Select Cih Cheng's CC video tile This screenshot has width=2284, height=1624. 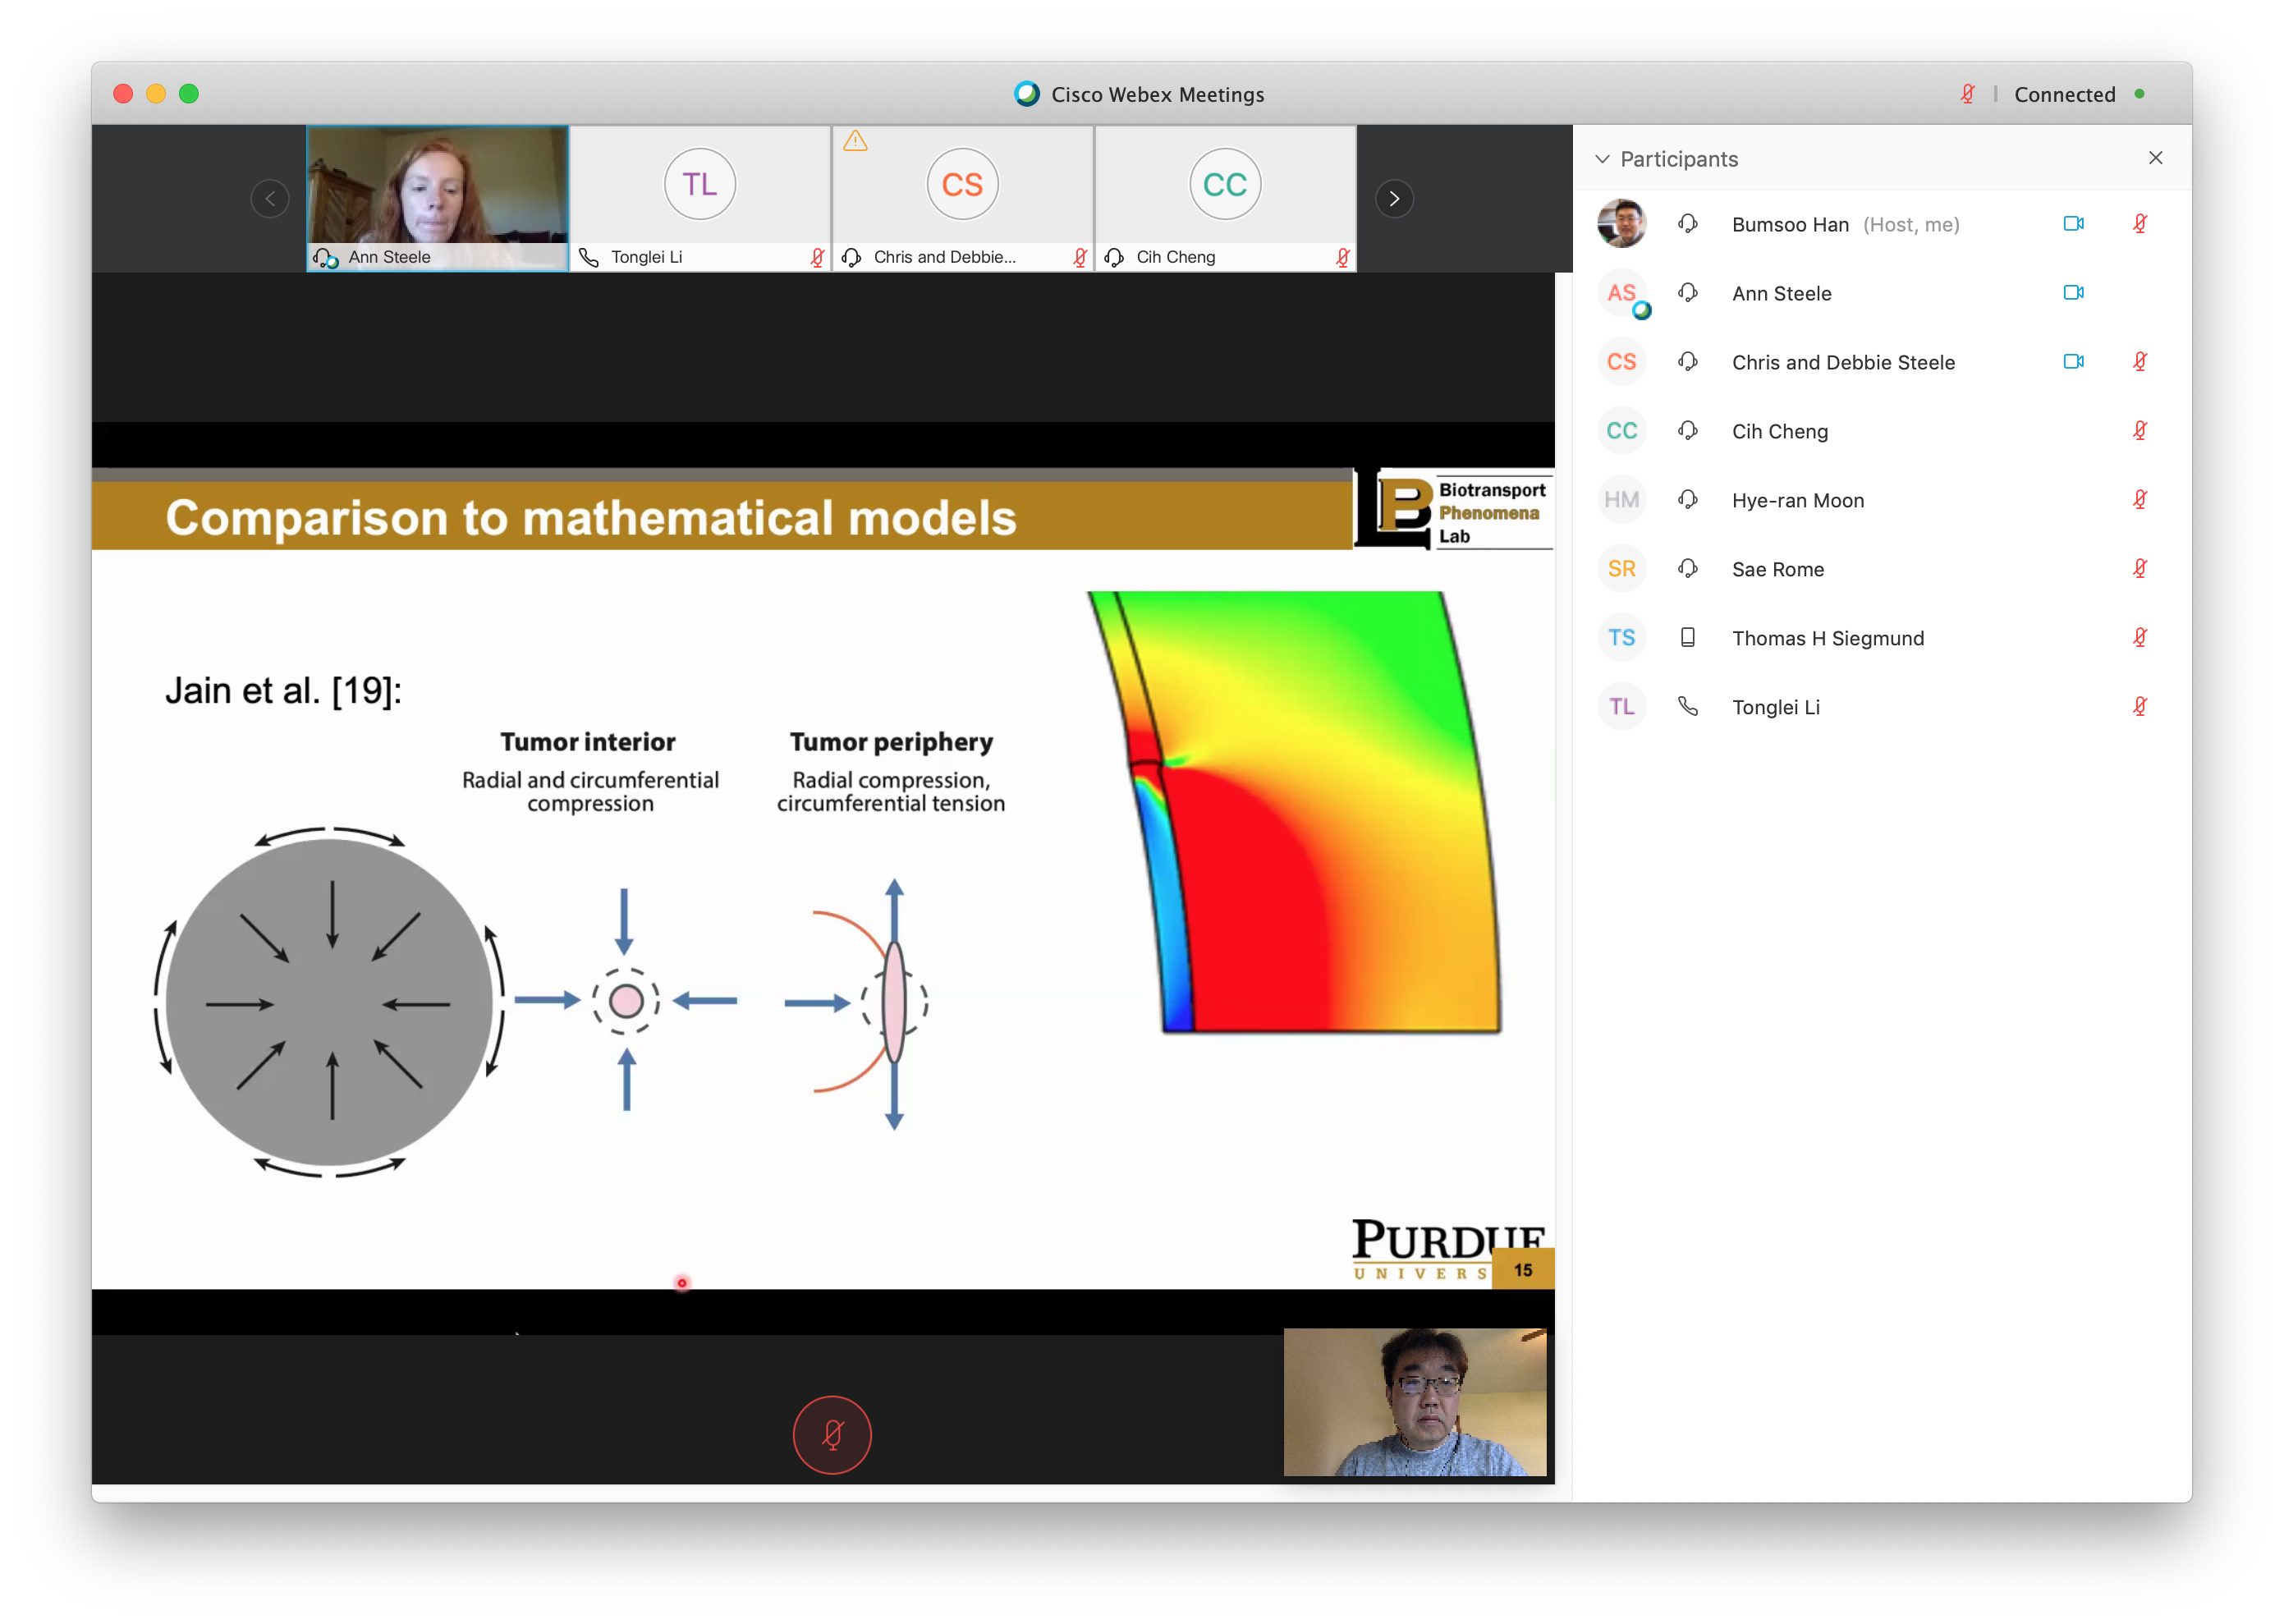coord(1225,198)
